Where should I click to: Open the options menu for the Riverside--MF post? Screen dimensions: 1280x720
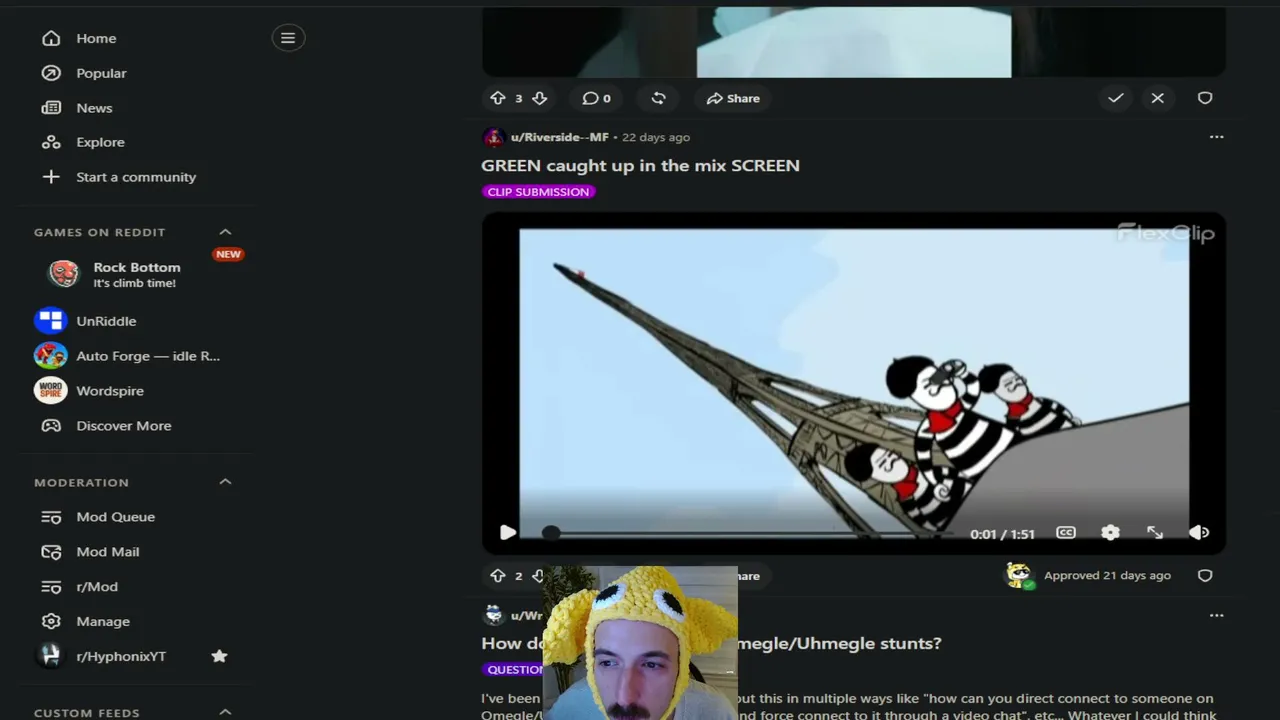(1216, 137)
